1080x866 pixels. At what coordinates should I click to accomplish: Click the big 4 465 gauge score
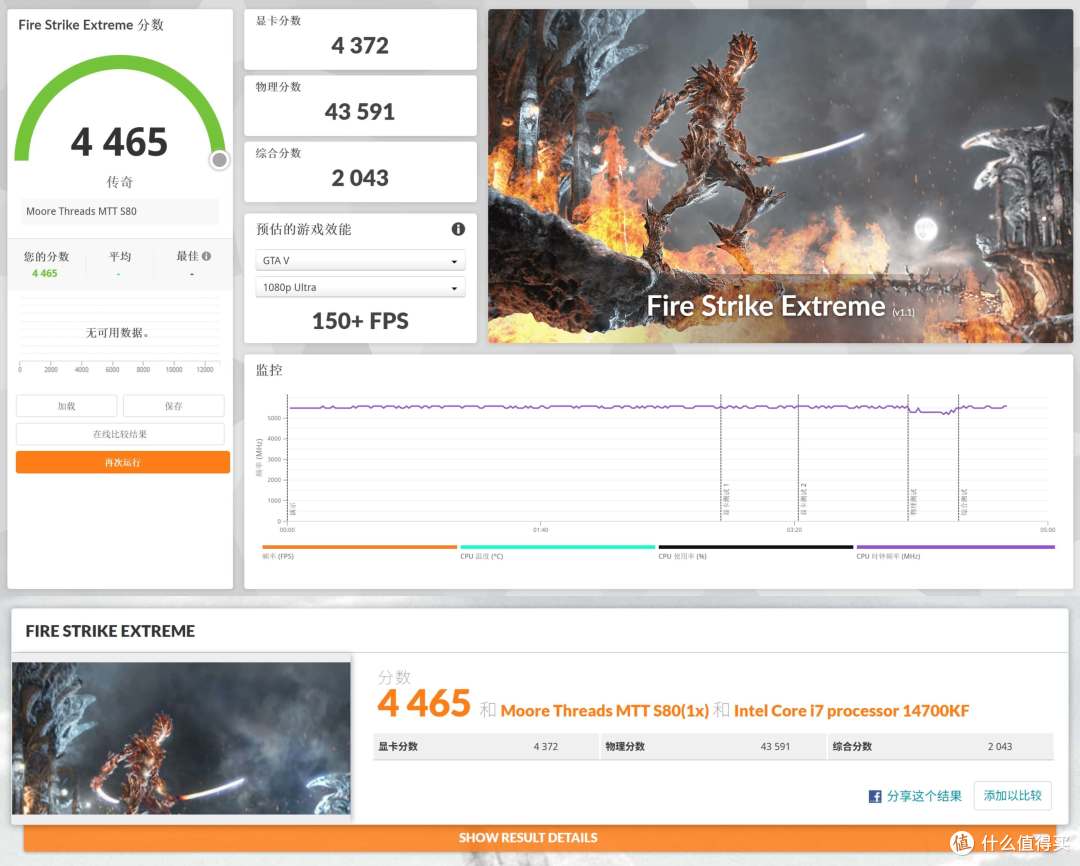coord(119,142)
